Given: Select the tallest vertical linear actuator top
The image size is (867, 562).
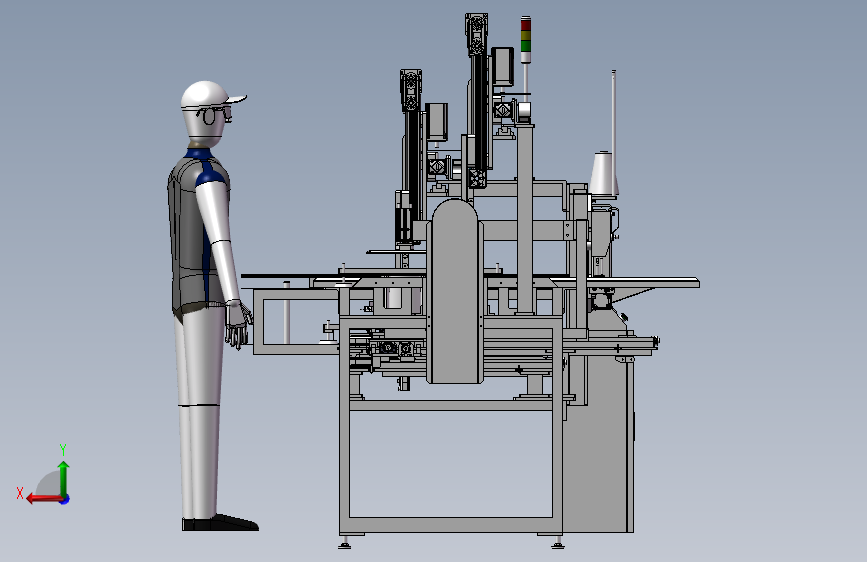Looking at the screenshot, I should pyautogui.click(x=476, y=34).
